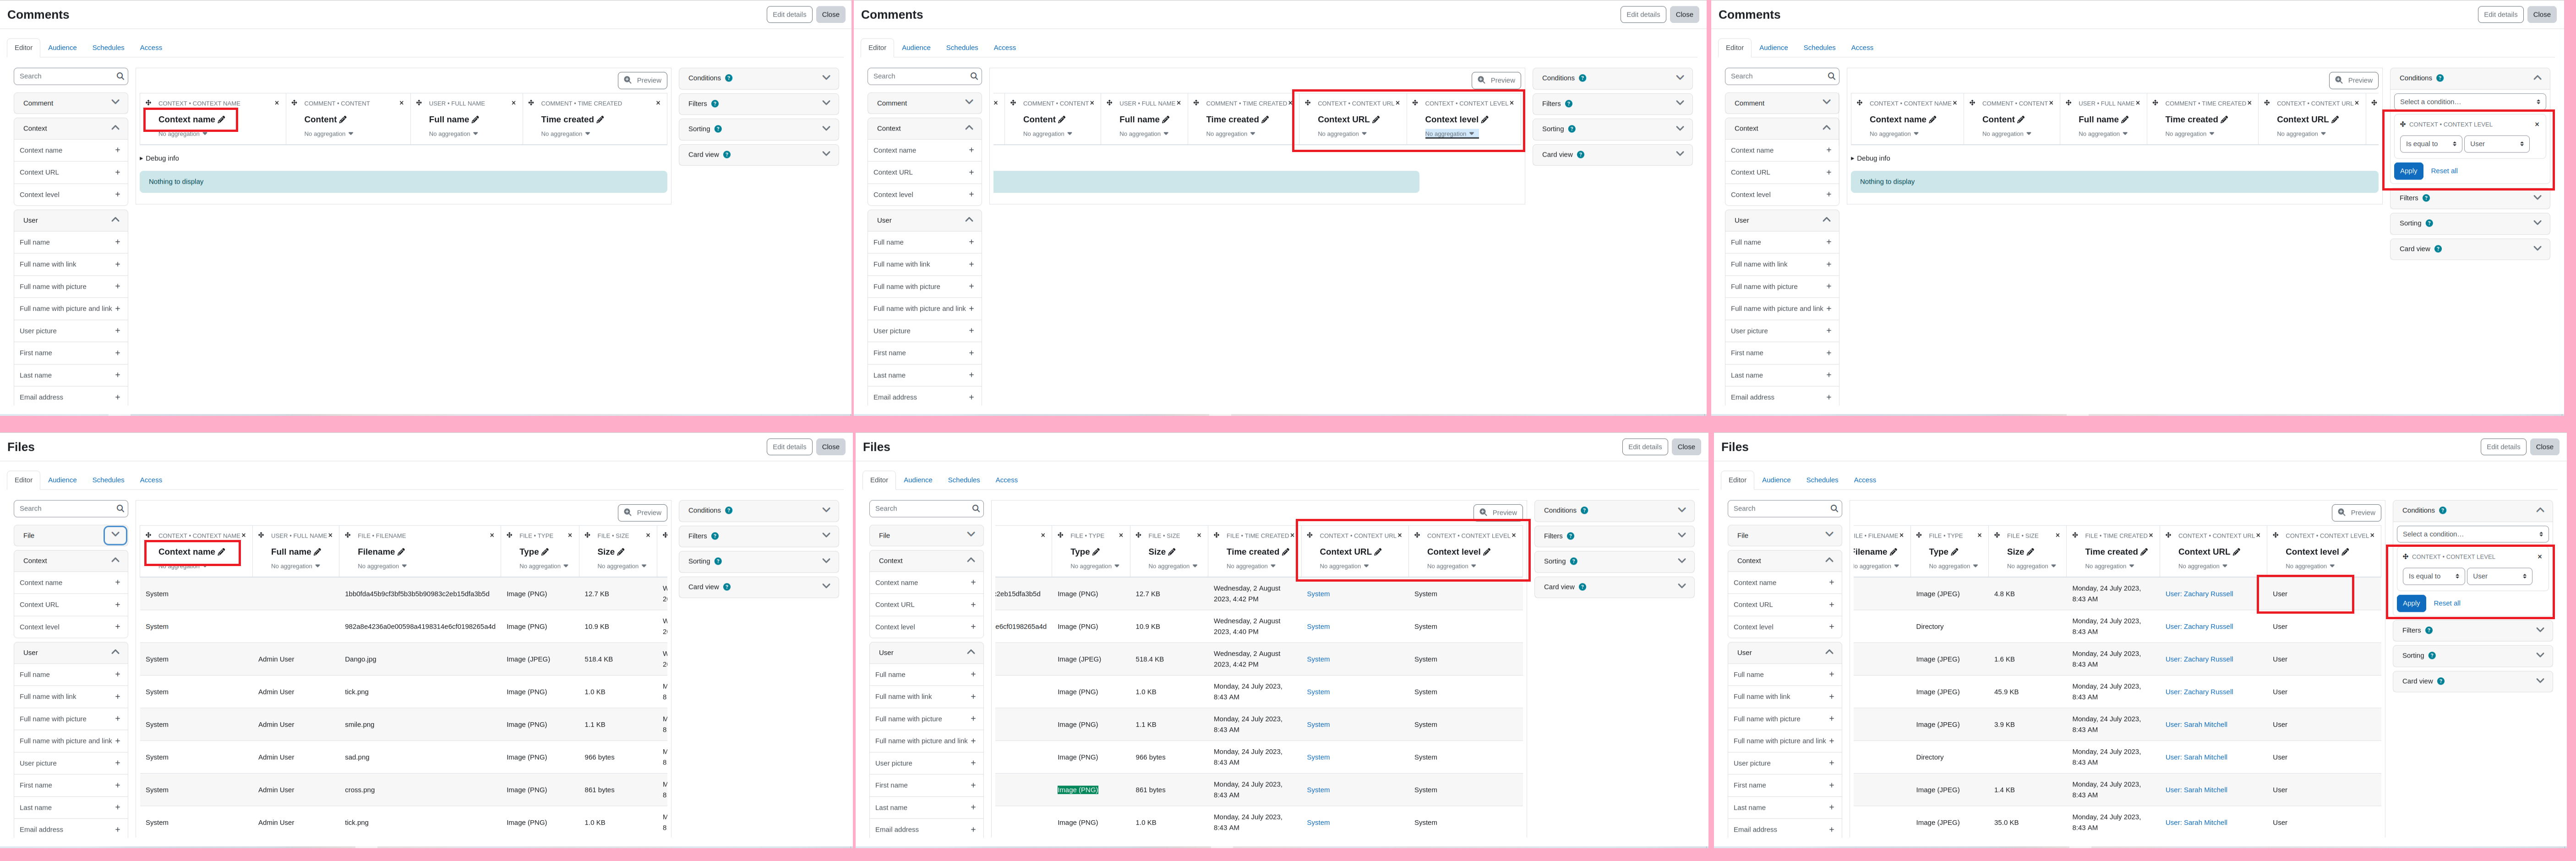Open 'Select a condition' dropdown, top-right Comments panel
Image resolution: width=2576 pixels, height=861 pixels.
coord(2470,101)
